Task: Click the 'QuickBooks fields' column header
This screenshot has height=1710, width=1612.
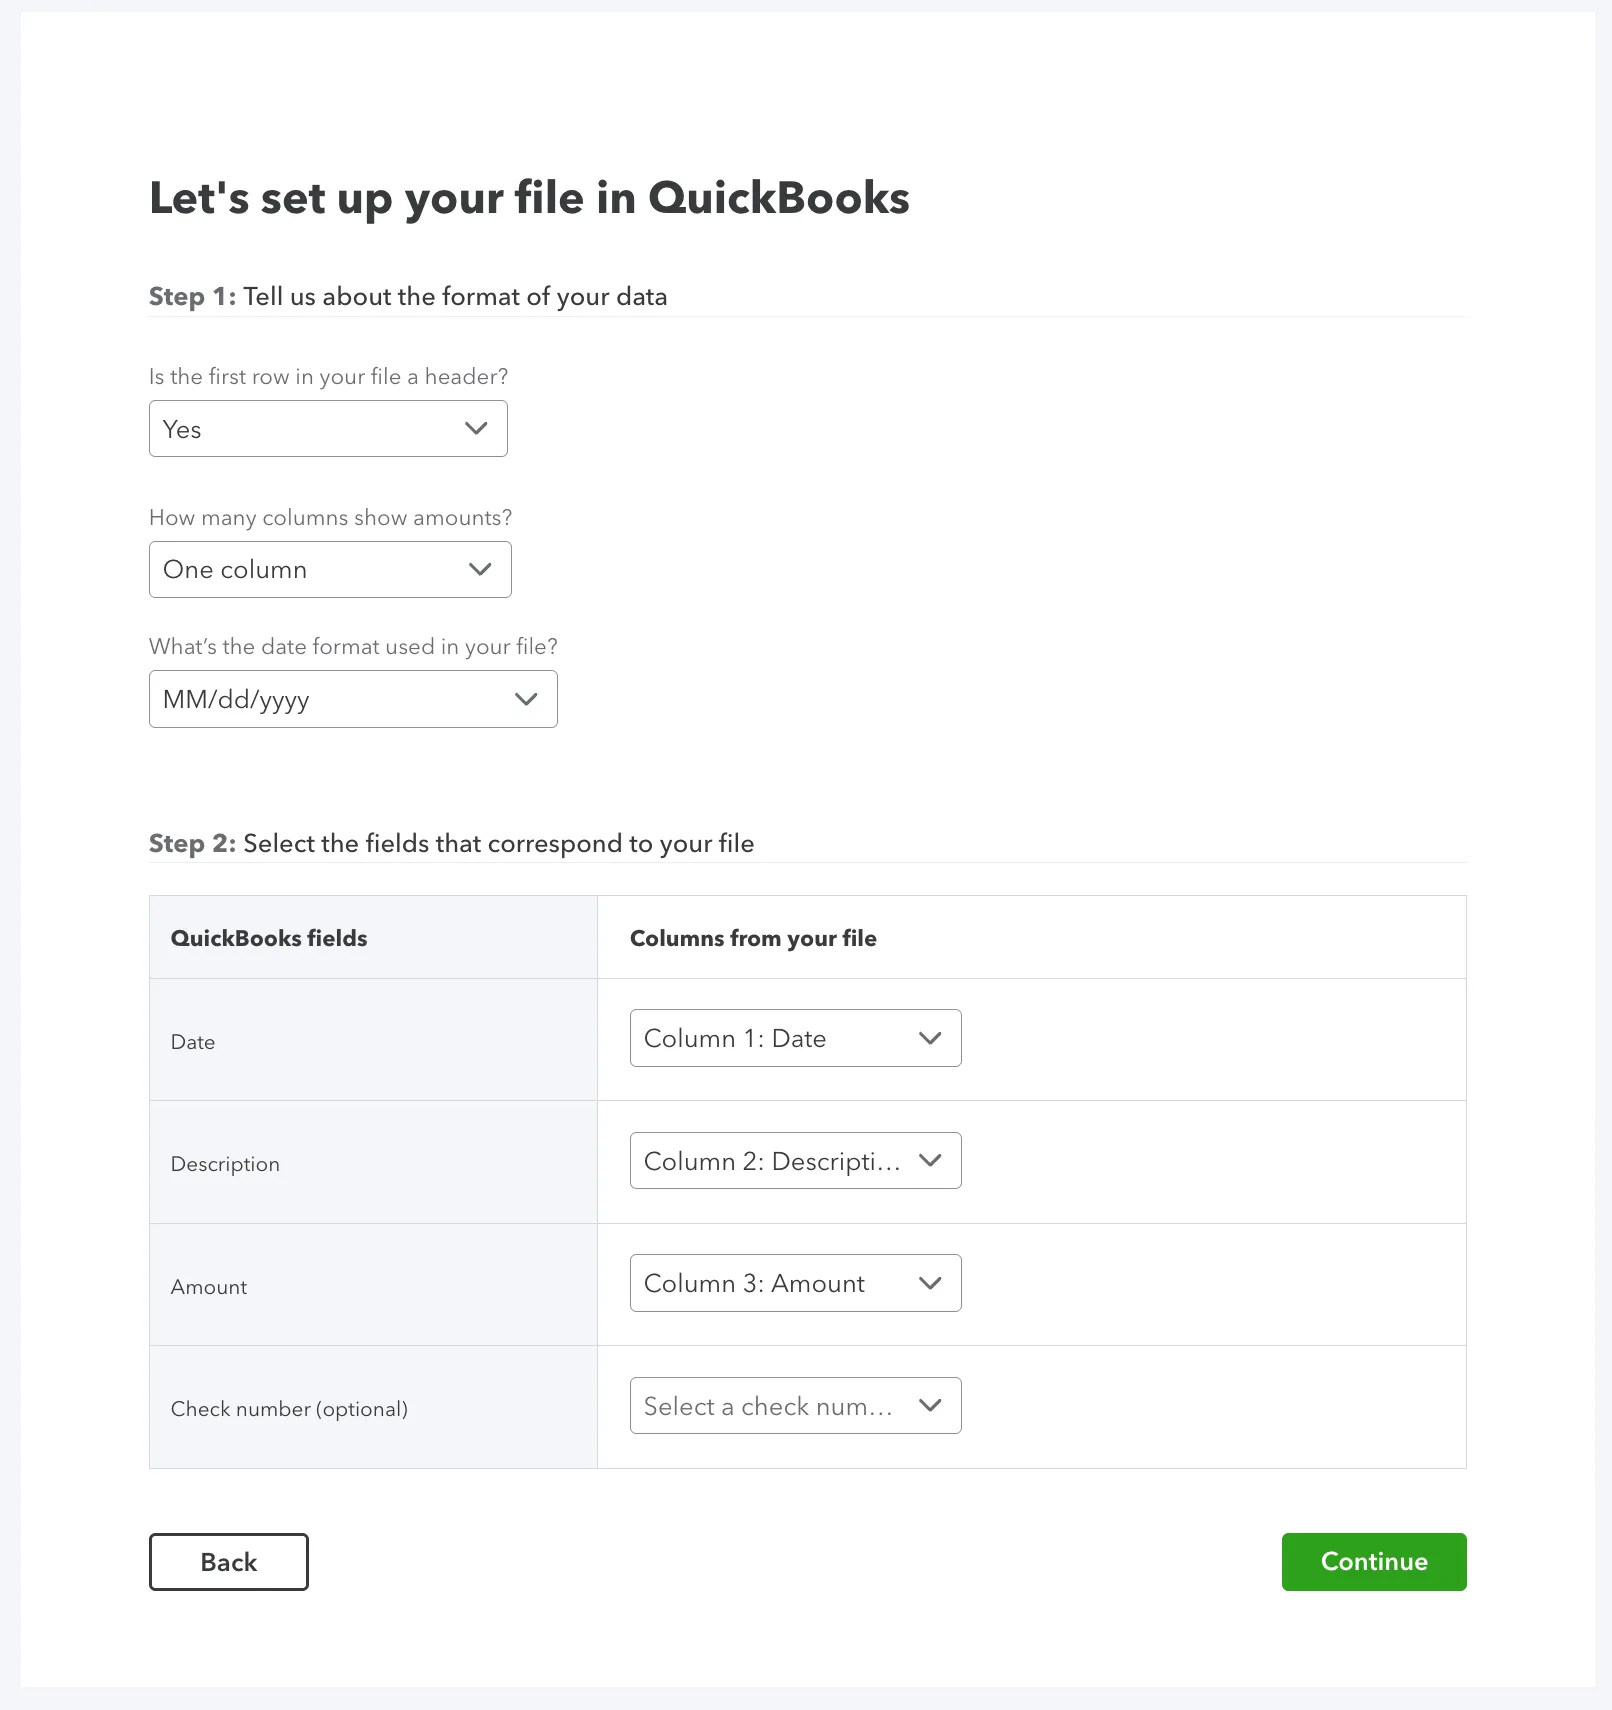Action: tap(269, 938)
